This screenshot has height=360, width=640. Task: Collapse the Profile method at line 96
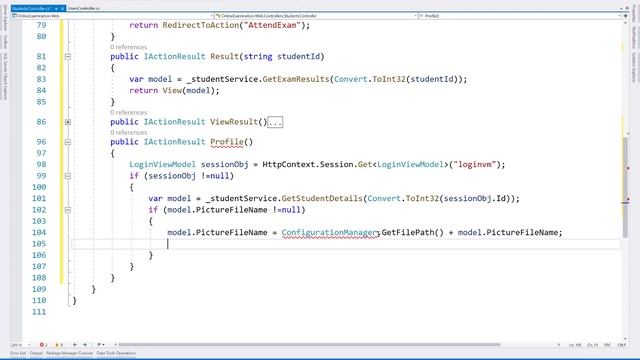click(68, 142)
